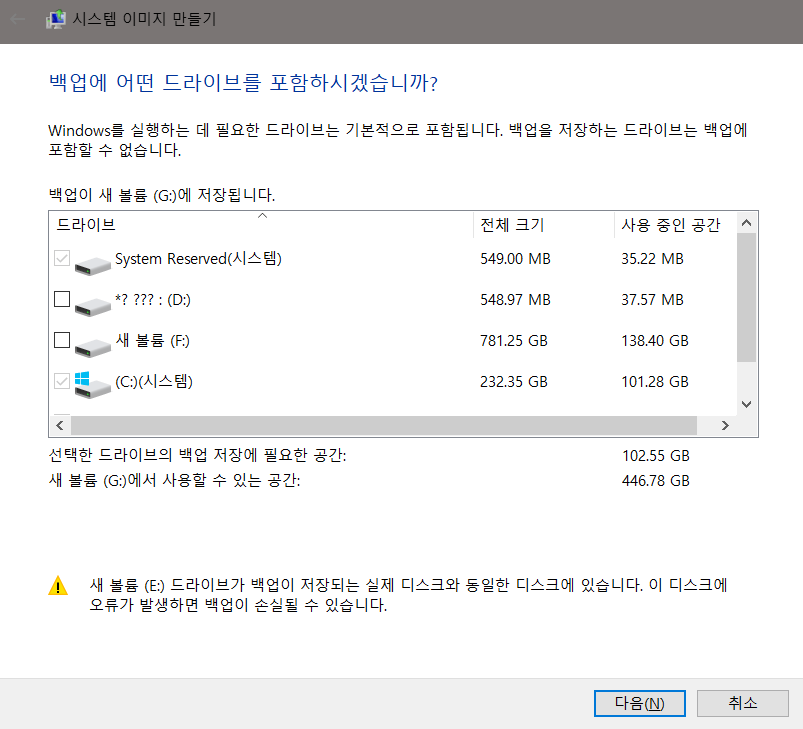Click the 548.97 MB total size value

[515, 299]
